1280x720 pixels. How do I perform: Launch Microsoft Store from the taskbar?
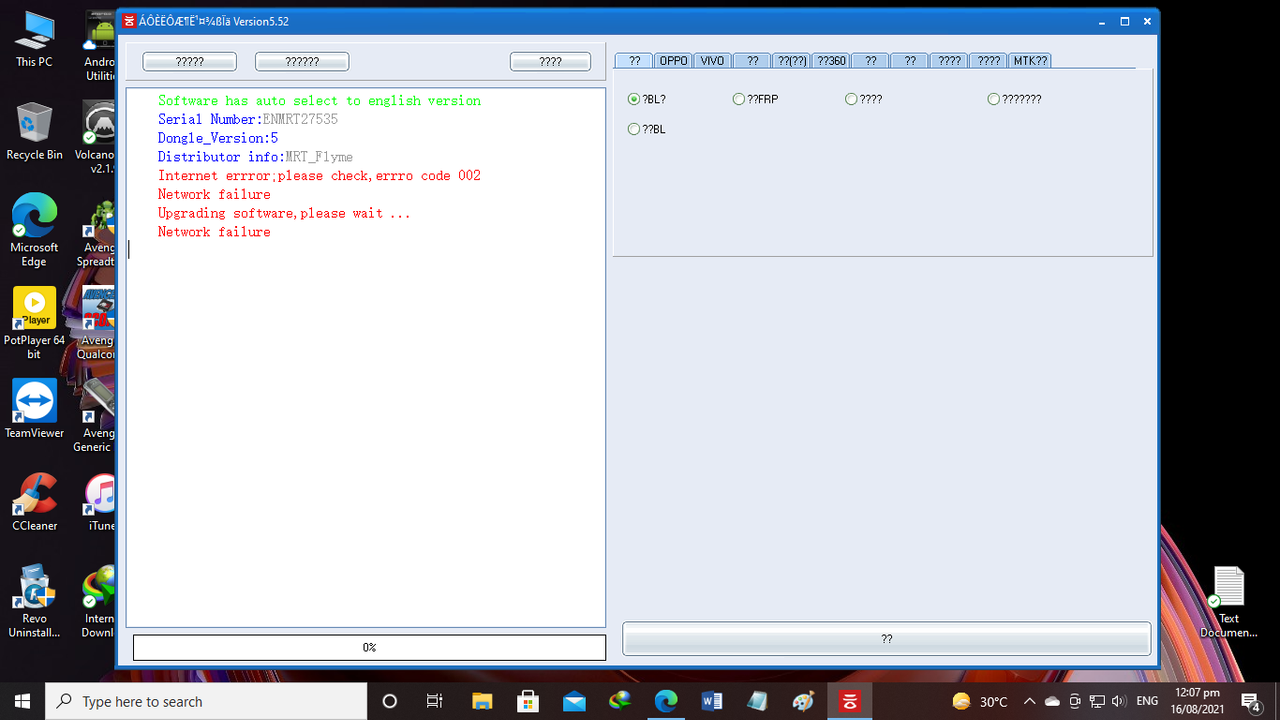(528, 701)
